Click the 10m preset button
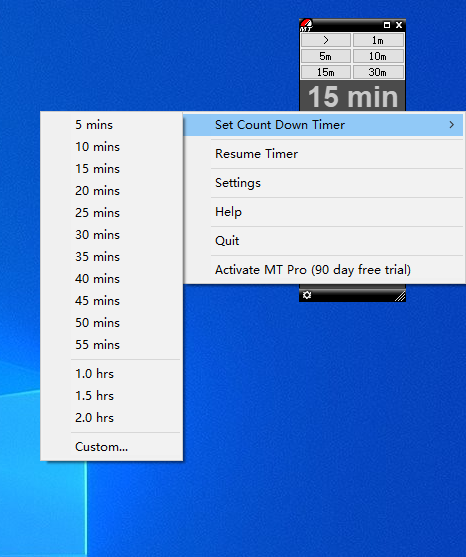This screenshot has width=466, height=557. tap(378, 56)
